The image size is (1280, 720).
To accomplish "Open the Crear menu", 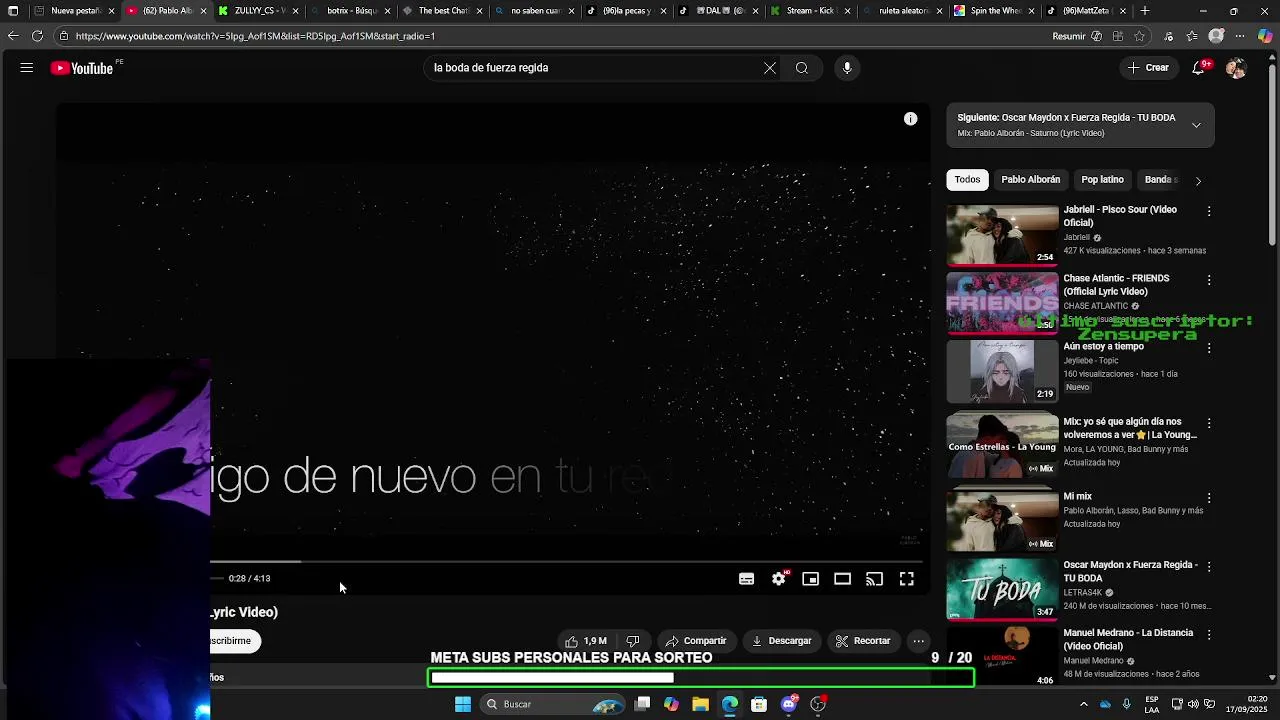I will [1149, 68].
